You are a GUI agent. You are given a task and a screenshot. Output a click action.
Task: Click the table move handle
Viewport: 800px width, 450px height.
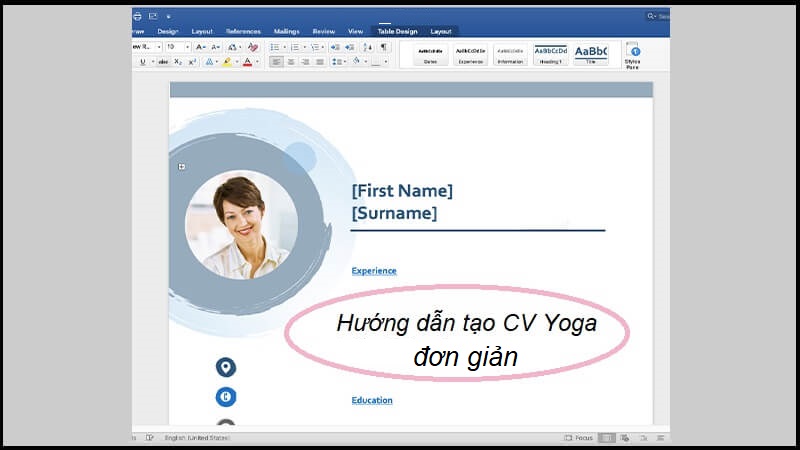[x=182, y=167]
